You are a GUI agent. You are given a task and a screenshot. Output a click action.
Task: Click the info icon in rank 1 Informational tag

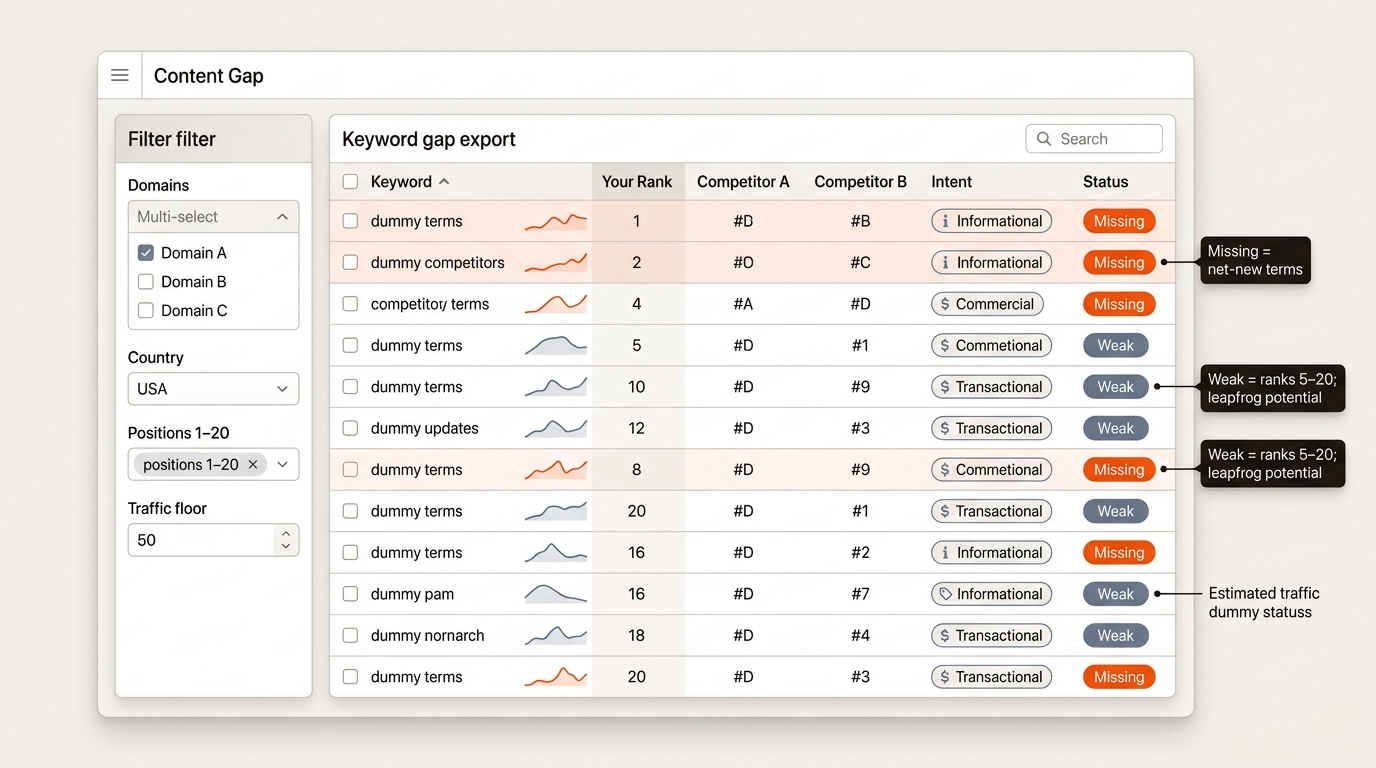point(945,221)
